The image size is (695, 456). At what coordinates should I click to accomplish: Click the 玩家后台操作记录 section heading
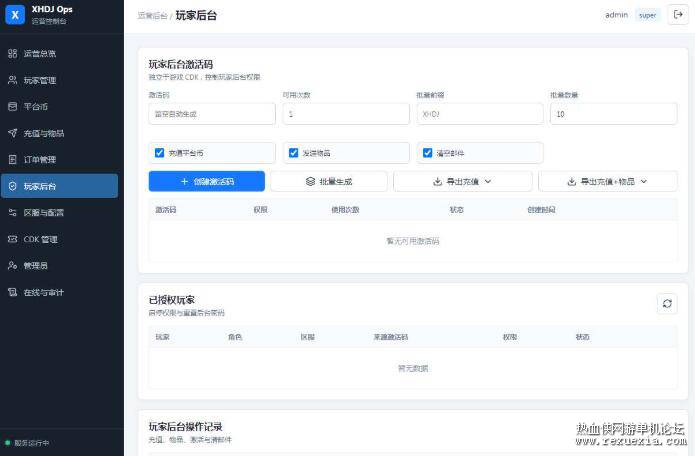pyautogui.click(x=185, y=427)
